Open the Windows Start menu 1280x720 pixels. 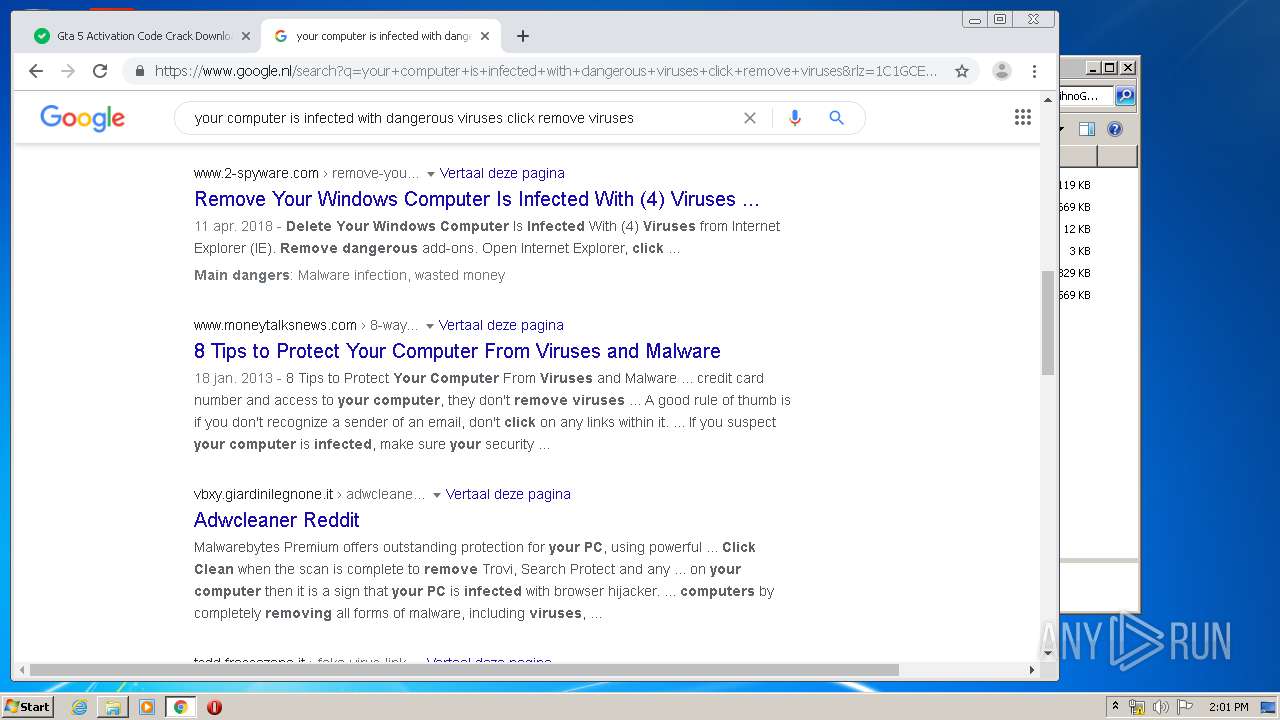[x=27, y=707]
